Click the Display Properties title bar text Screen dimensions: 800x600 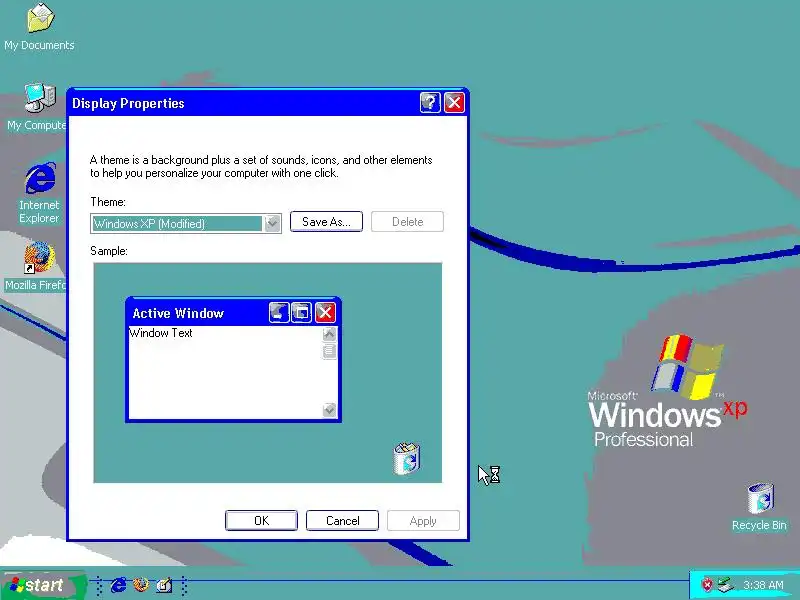[128, 103]
